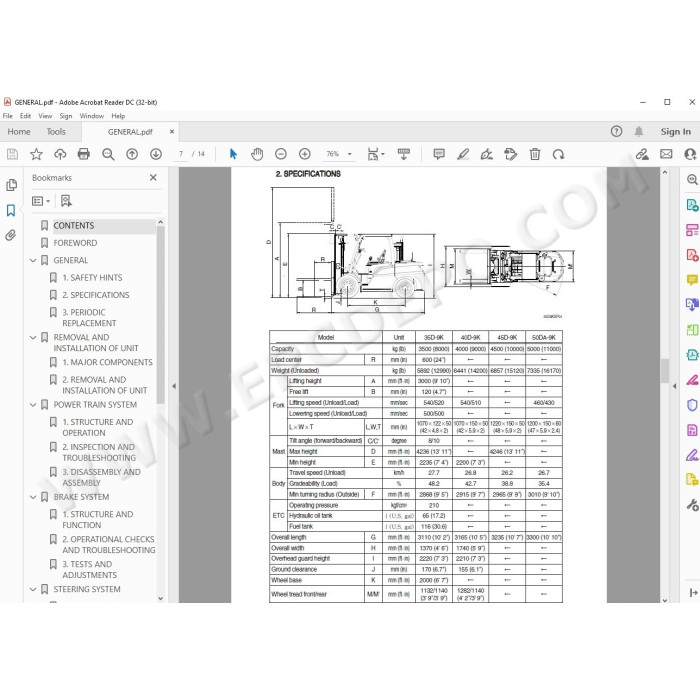Click the read mode keyboard icon
The image size is (700, 700).
pos(404,154)
